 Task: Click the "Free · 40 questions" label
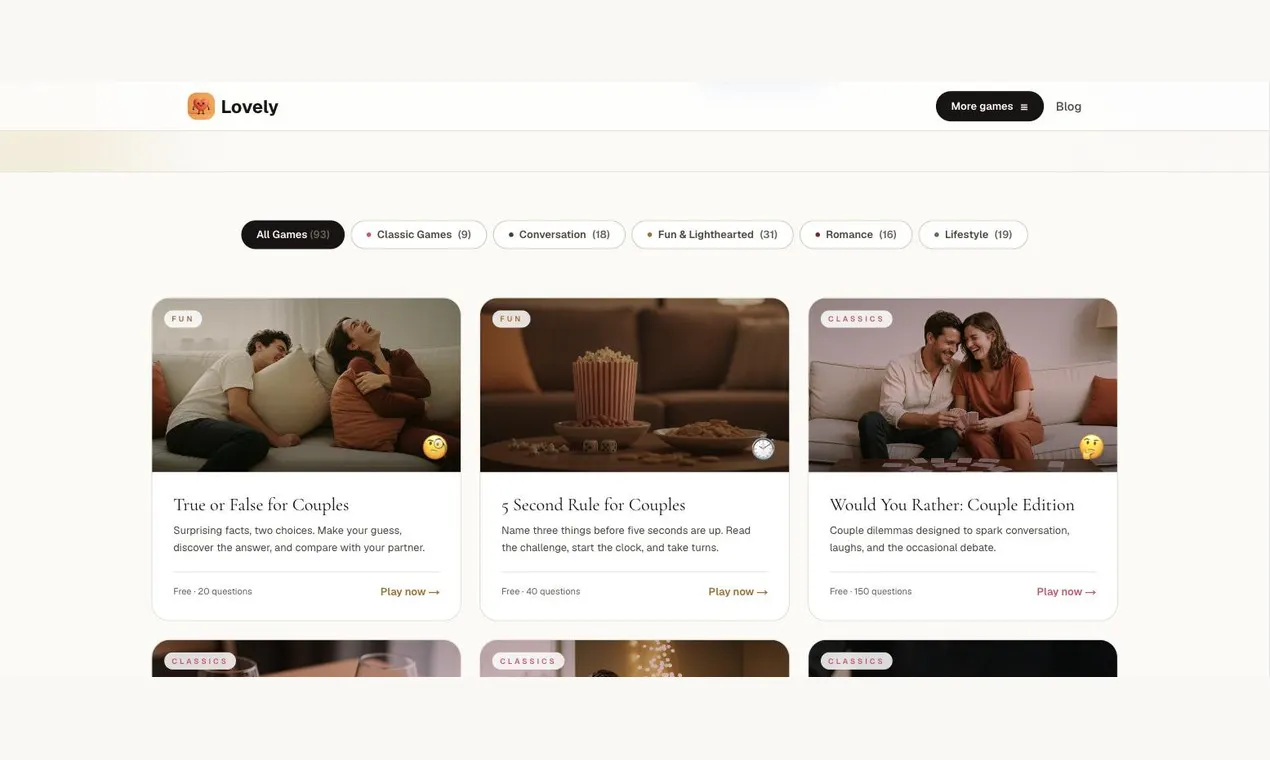[x=540, y=592]
